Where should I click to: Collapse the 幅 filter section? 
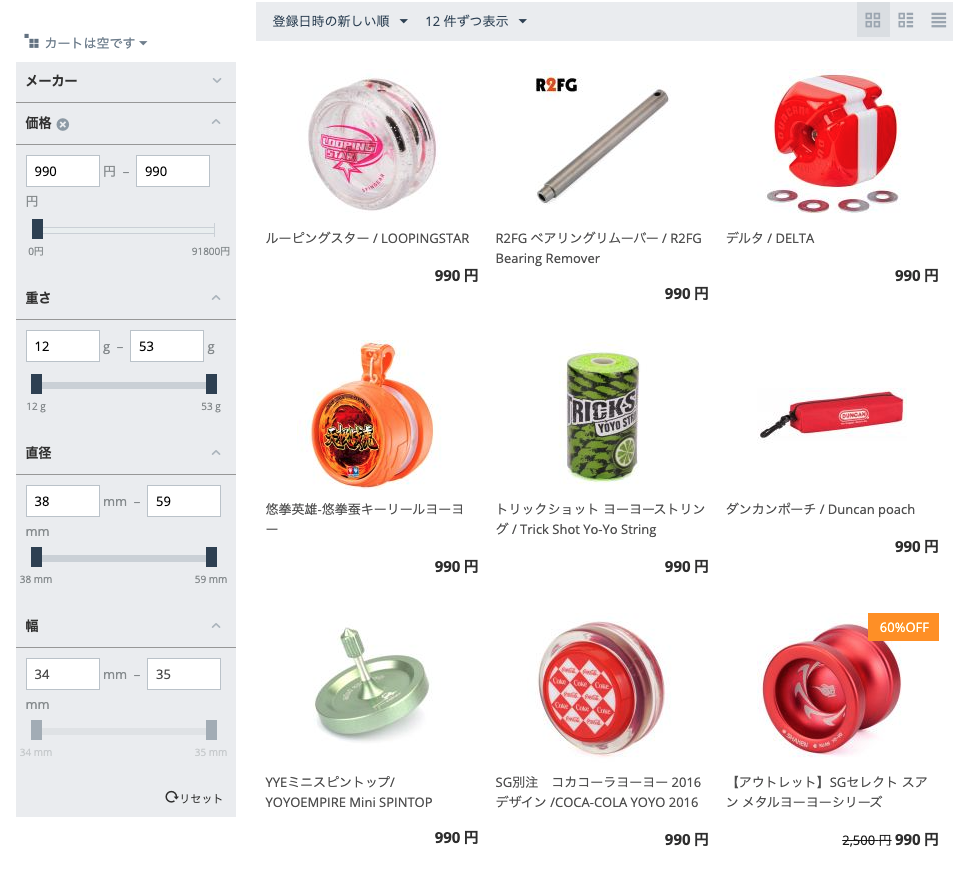click(216, 626)
